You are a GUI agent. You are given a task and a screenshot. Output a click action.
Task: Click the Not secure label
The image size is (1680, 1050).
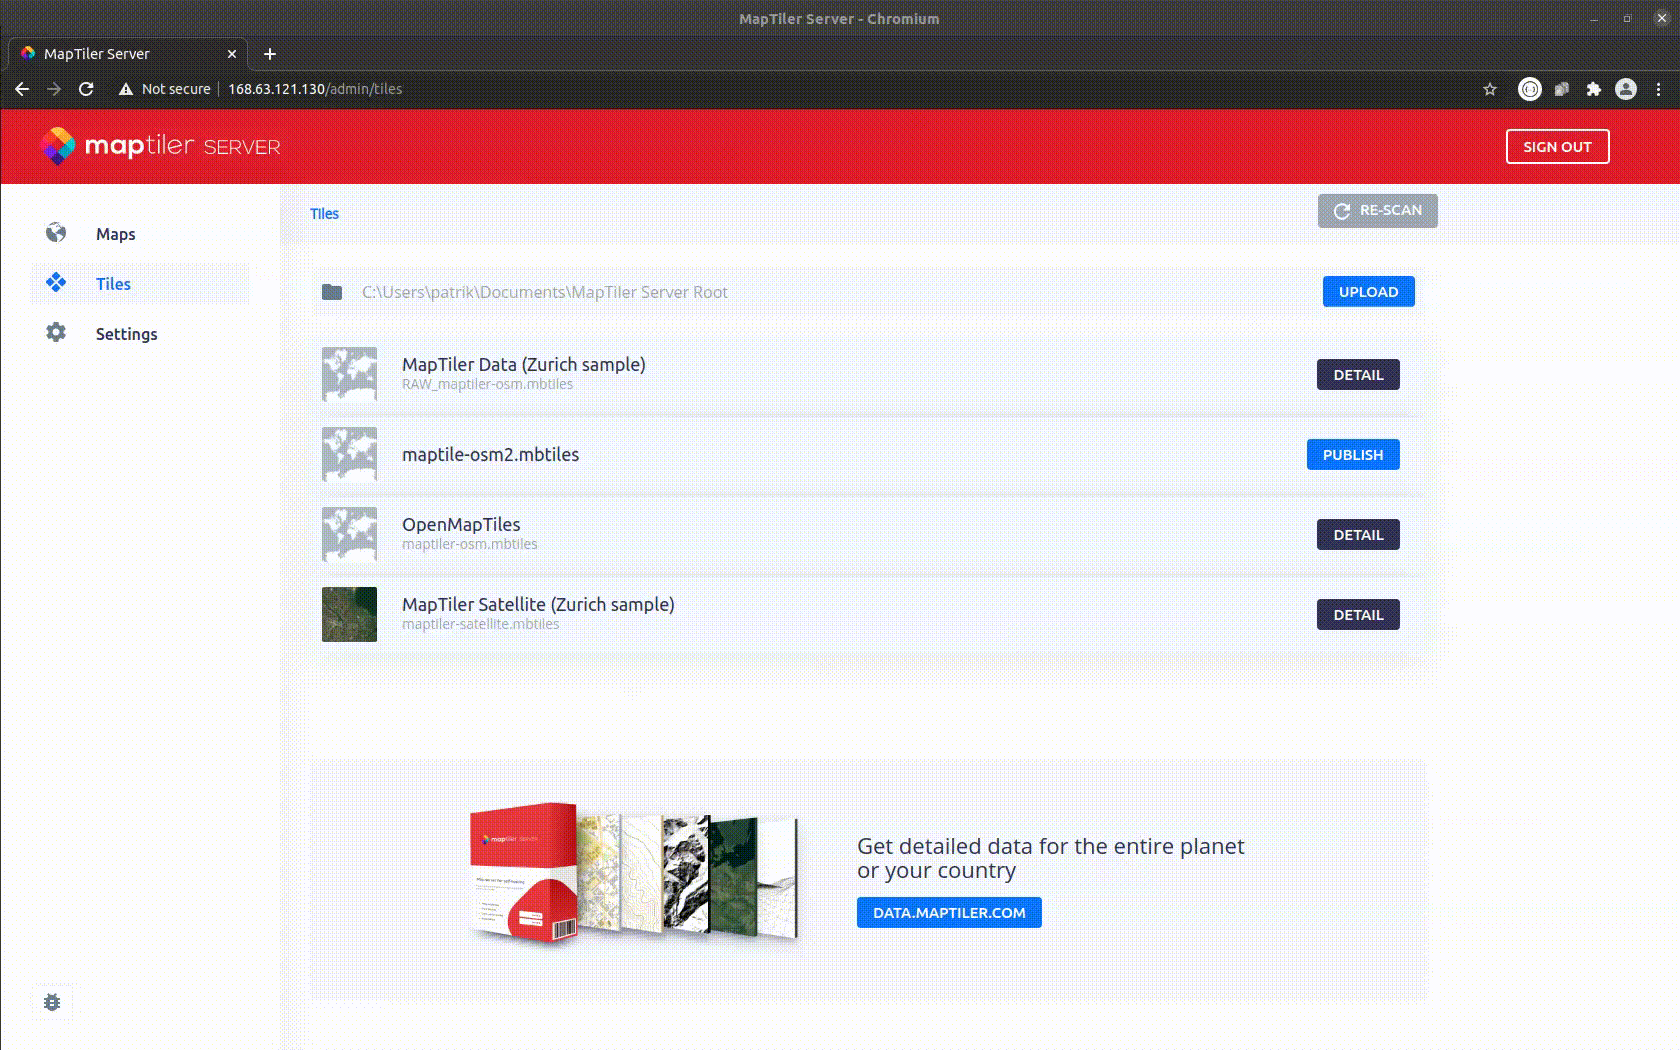pyautogui.click(x=176, y=89)
